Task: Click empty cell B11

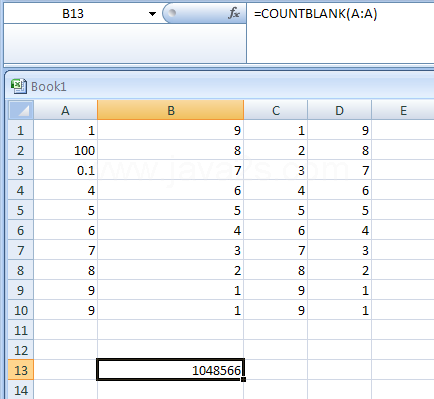Action: [171, 330]
